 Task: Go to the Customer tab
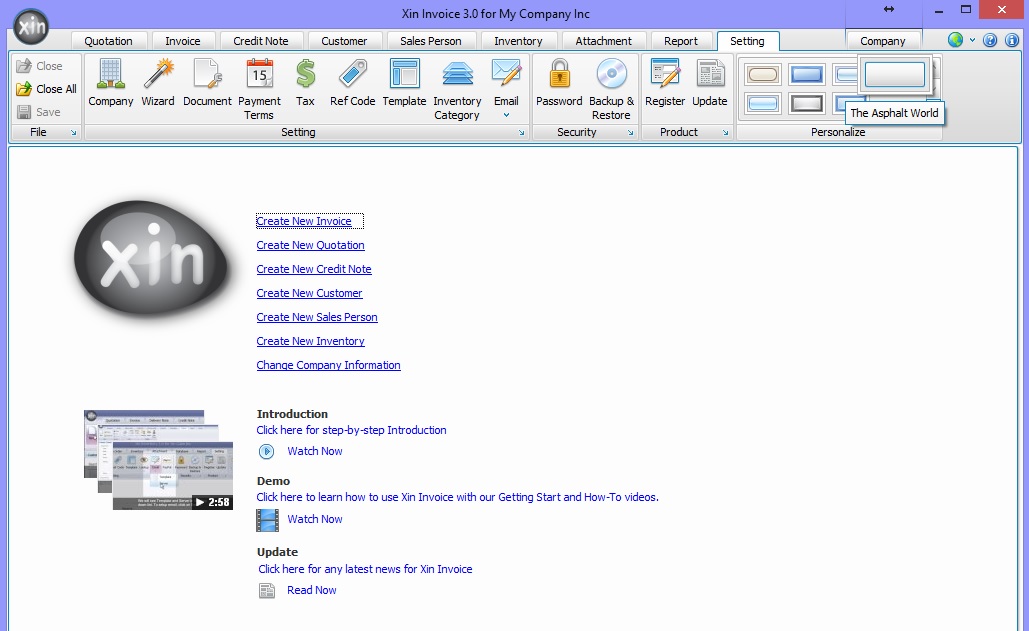(344, 41)
